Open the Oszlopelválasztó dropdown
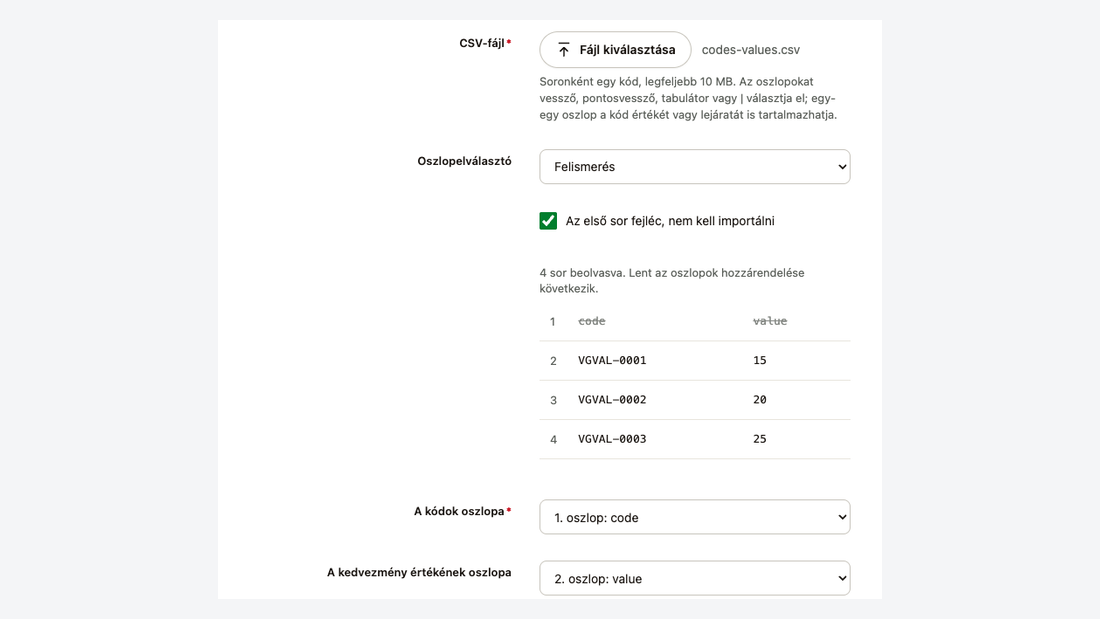Screen dimensions: 1100x619 pyautogui.click(x=695, y=167)
